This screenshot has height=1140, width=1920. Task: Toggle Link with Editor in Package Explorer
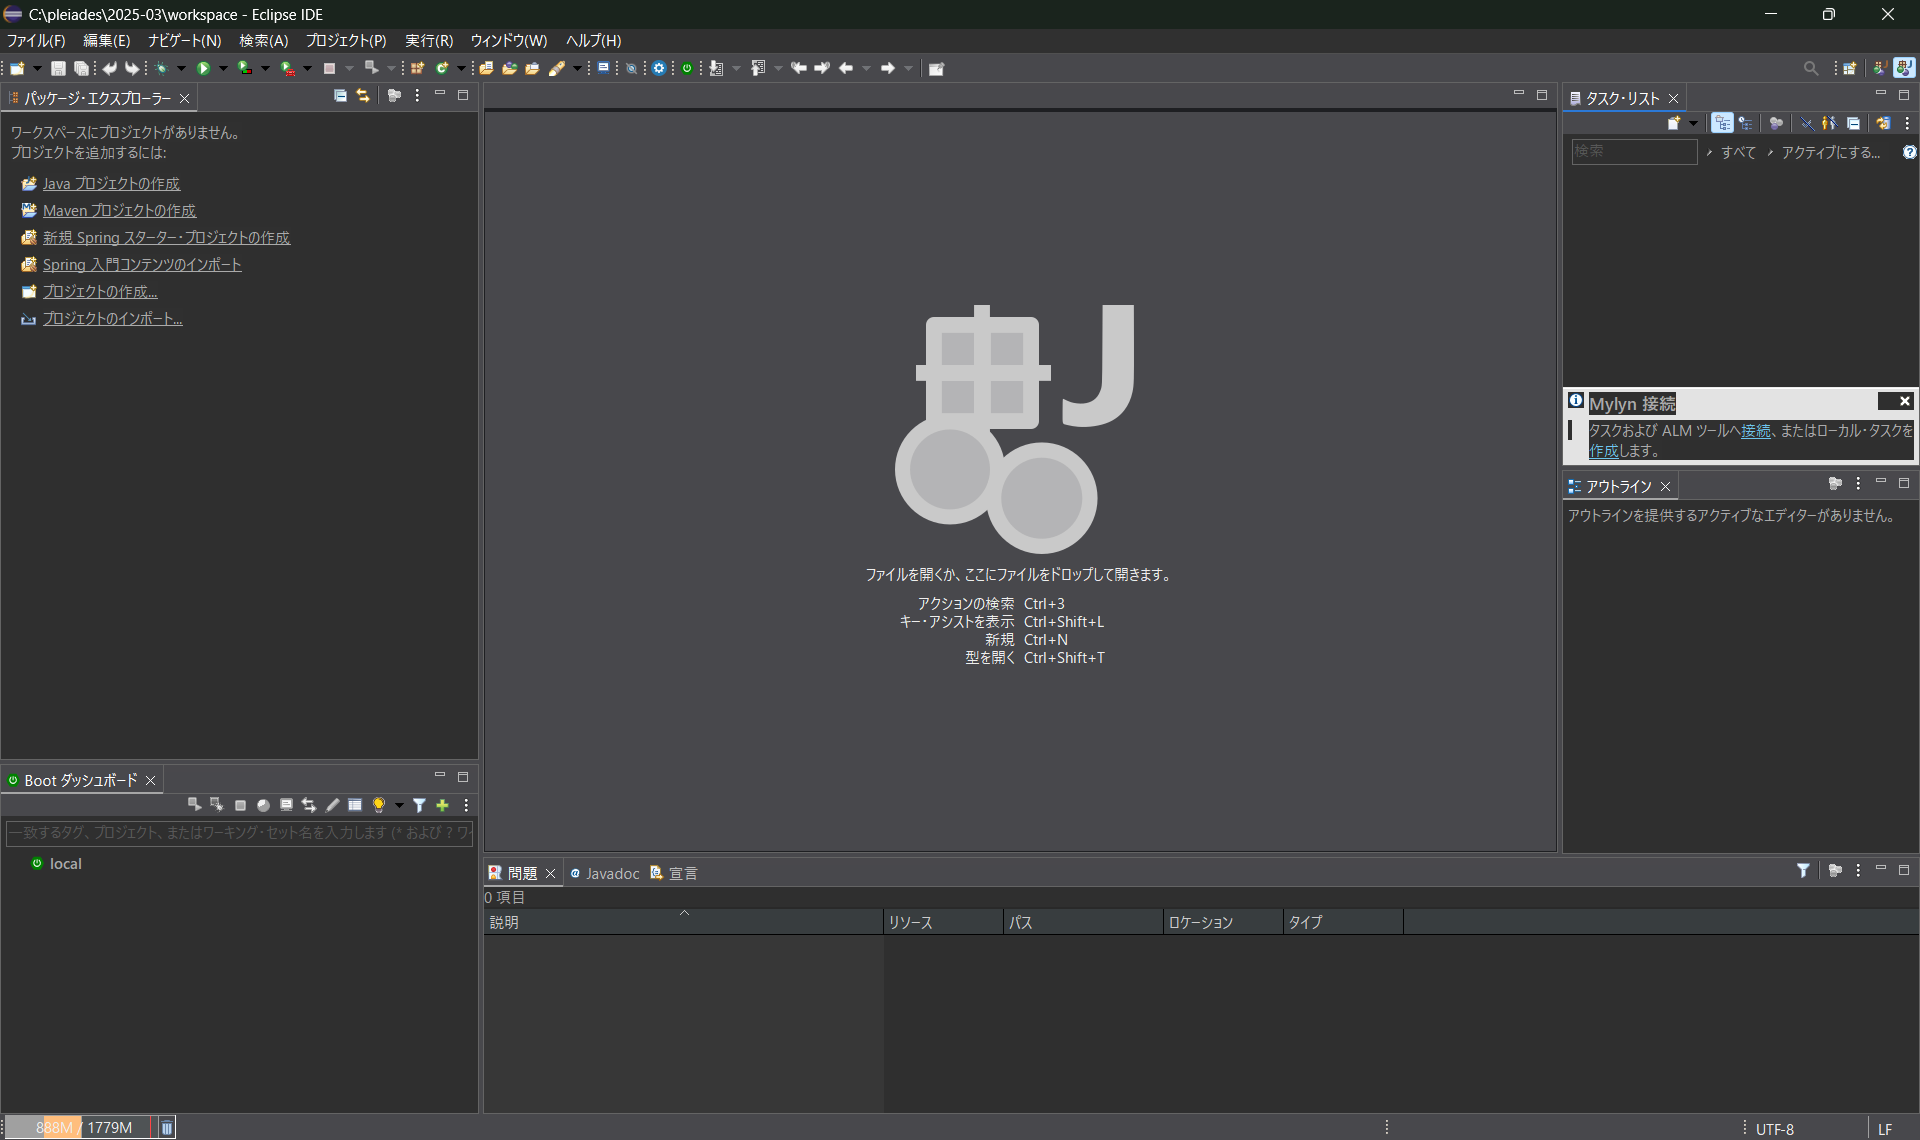point(363,96)
